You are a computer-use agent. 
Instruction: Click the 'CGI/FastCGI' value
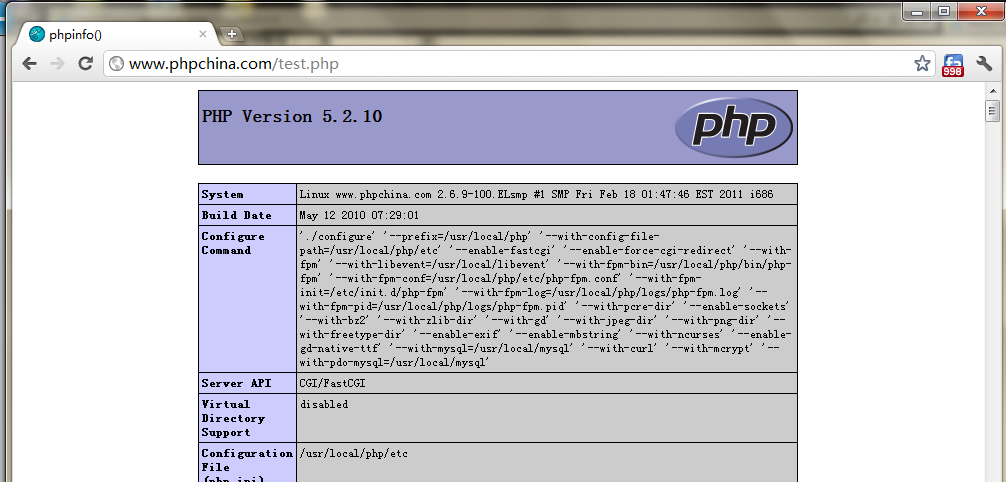click(x=333, y=383)
